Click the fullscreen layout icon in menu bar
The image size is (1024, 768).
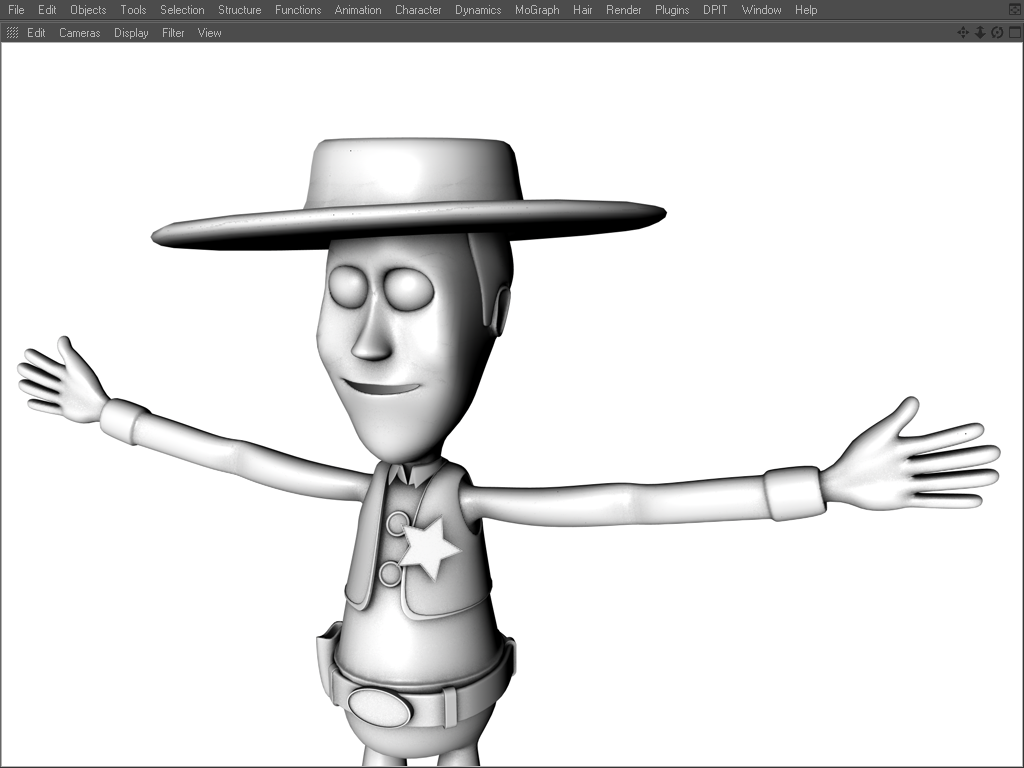tap(1015, 10)
